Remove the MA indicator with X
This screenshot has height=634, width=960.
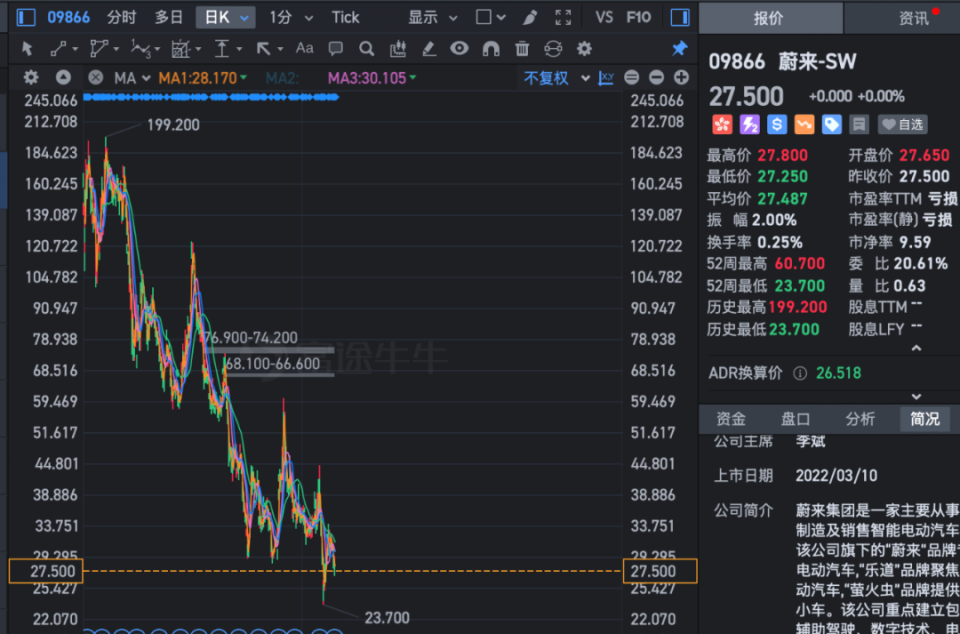tap(96, 77)
